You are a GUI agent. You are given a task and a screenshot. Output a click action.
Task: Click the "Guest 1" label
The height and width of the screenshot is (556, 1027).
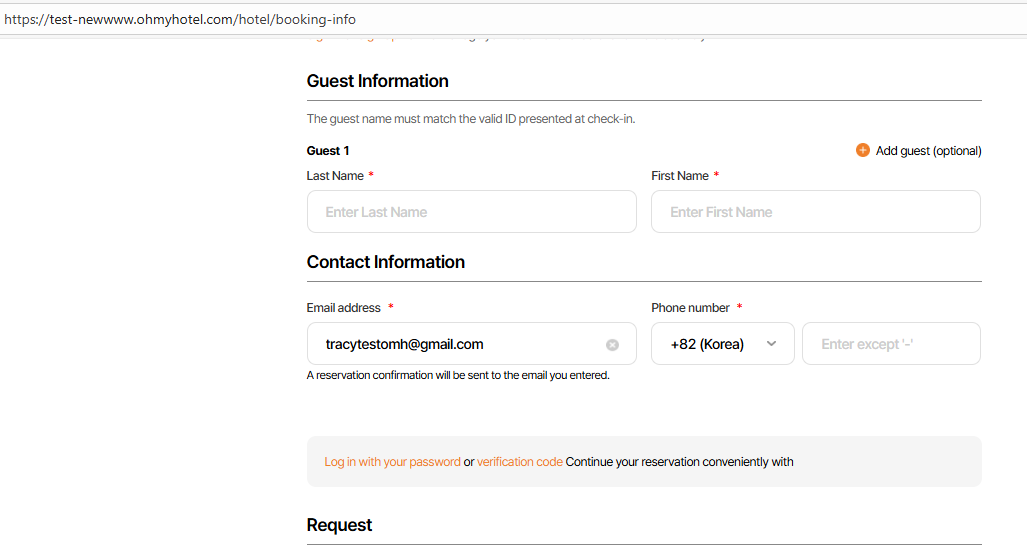(328, 151)
